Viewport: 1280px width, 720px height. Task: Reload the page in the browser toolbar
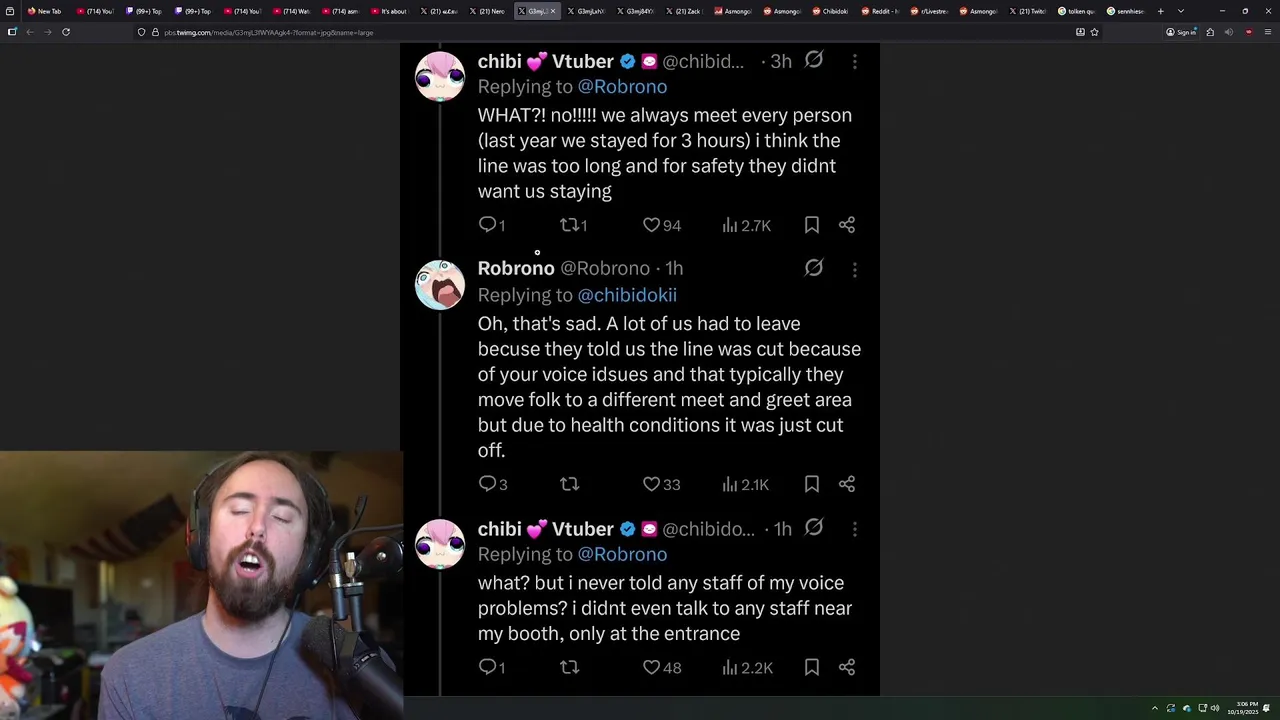tap(66, 32)
